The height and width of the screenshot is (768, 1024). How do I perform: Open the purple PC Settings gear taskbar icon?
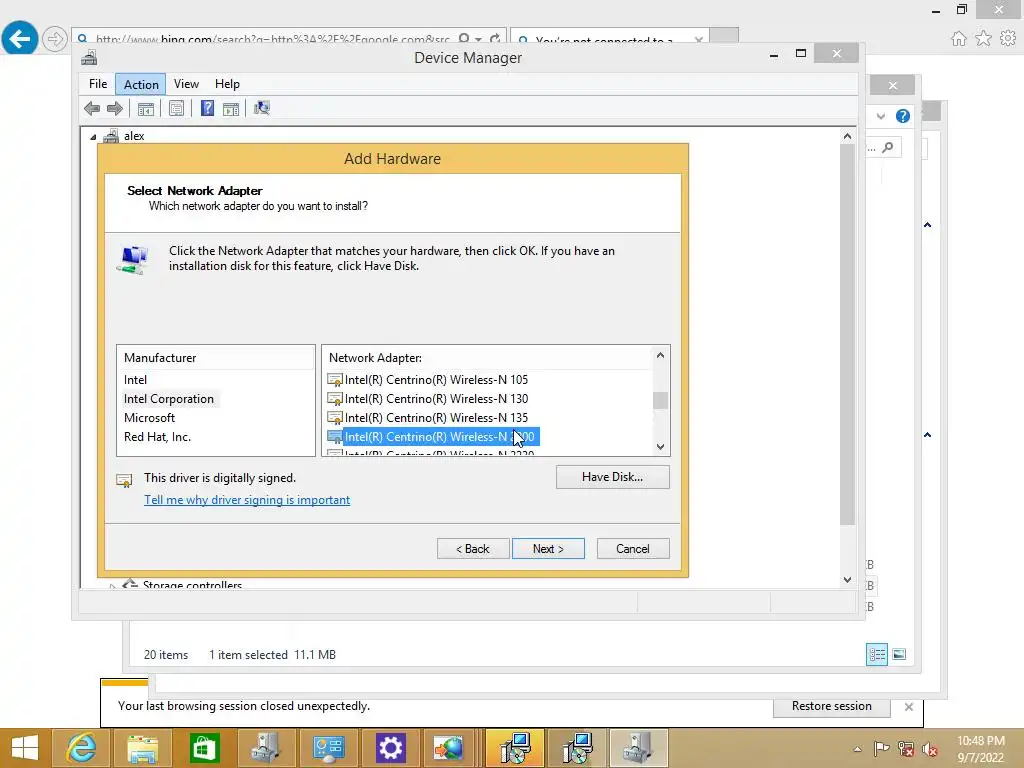390,748
